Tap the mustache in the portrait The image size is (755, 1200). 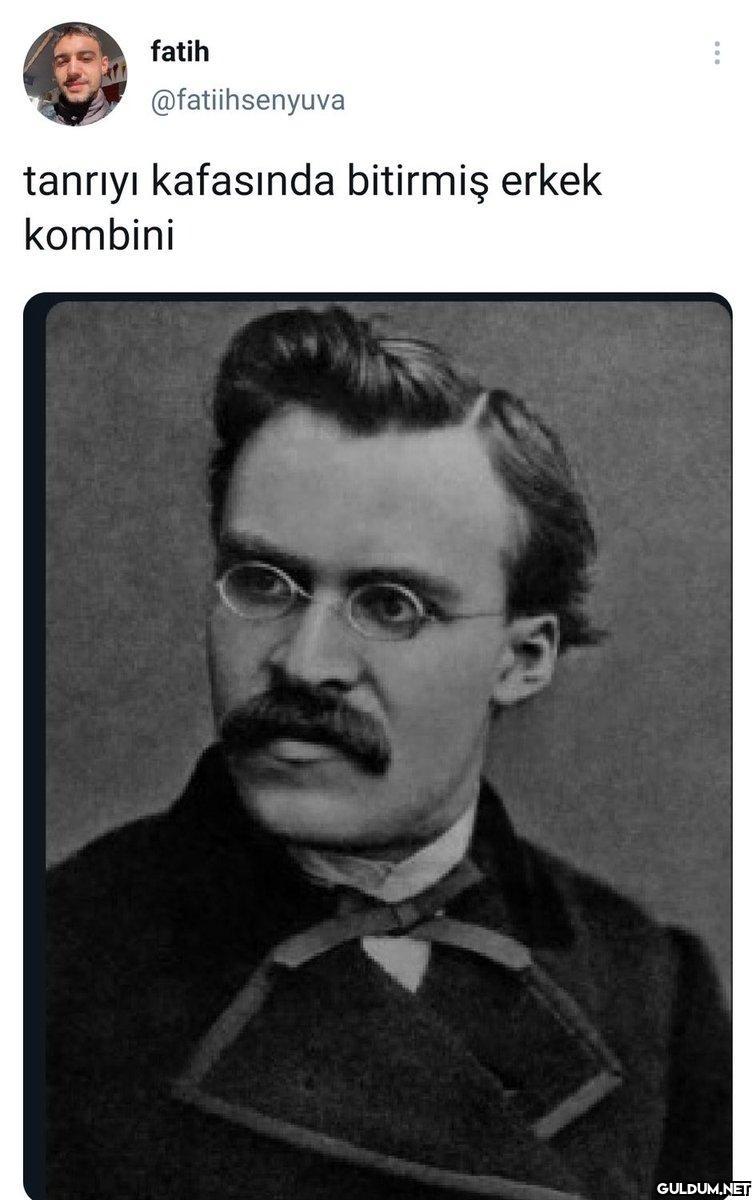[306, 726]
